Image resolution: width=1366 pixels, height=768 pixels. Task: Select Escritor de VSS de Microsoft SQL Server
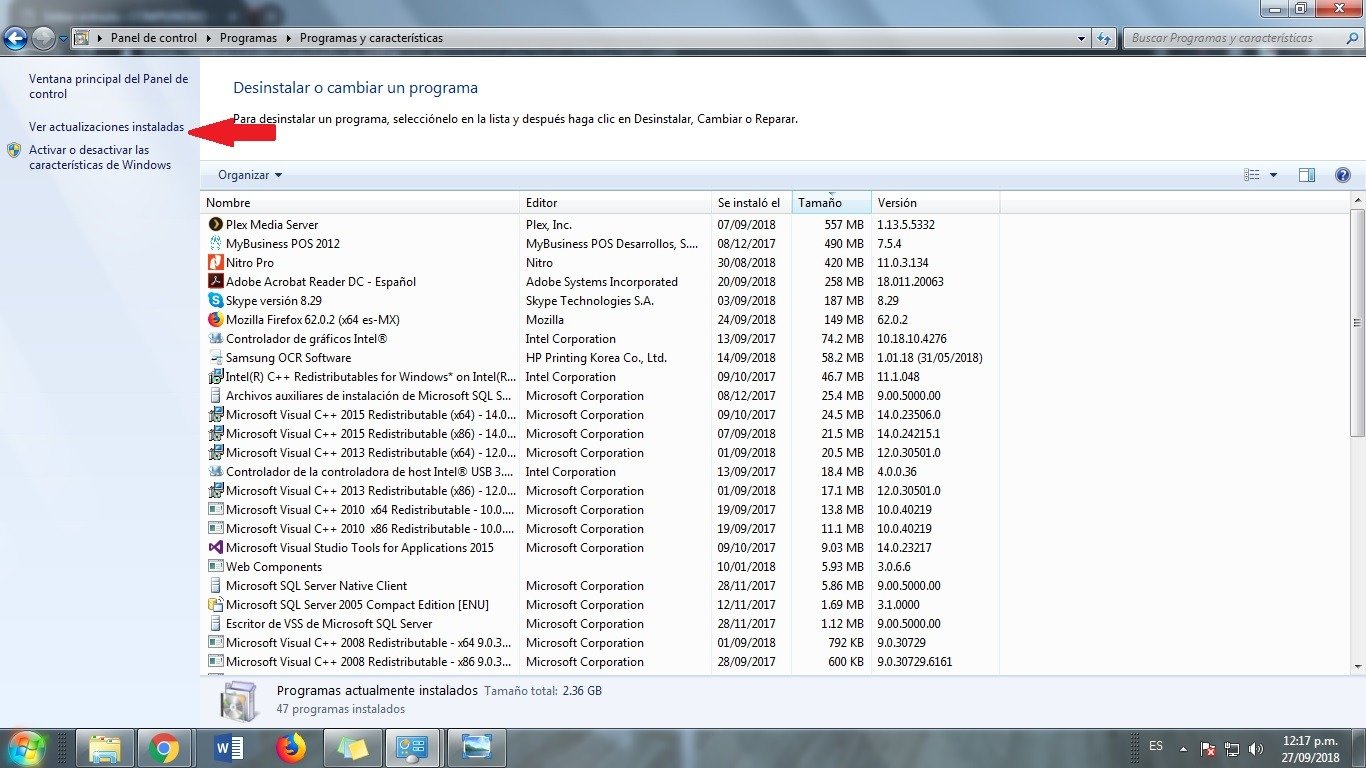[x=600, y=624]
